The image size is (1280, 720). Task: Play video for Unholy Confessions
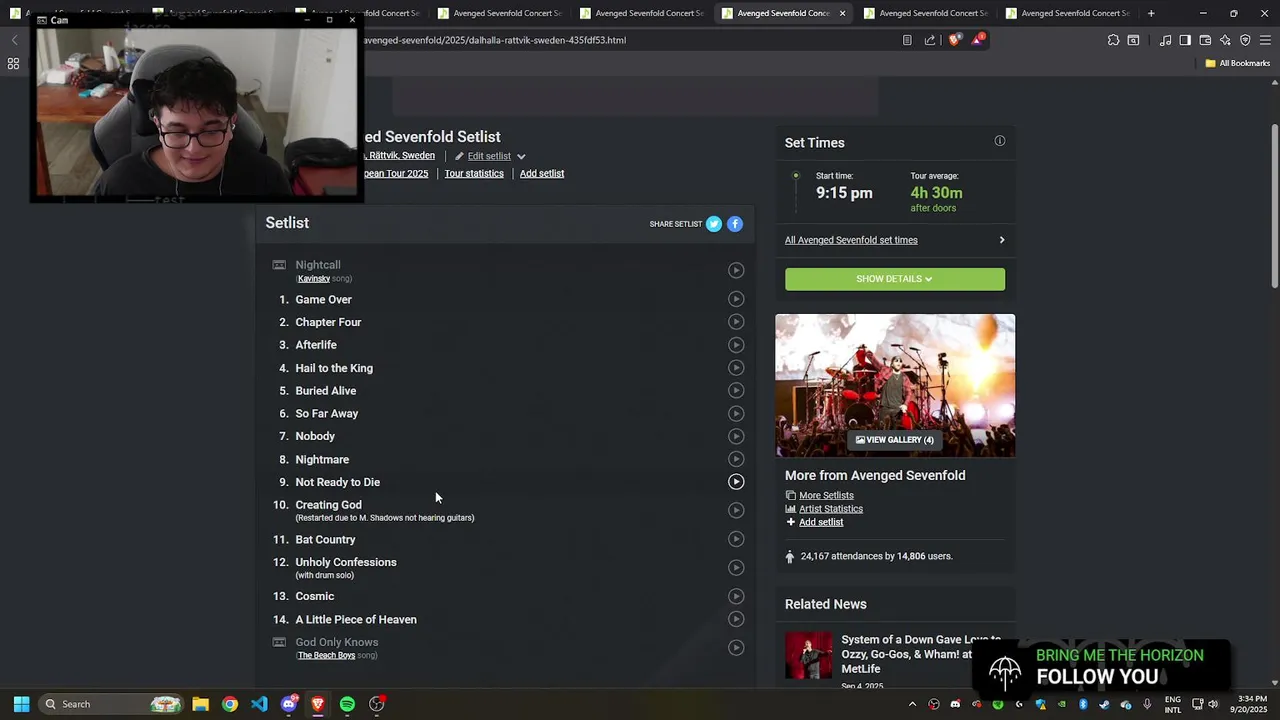736,568
